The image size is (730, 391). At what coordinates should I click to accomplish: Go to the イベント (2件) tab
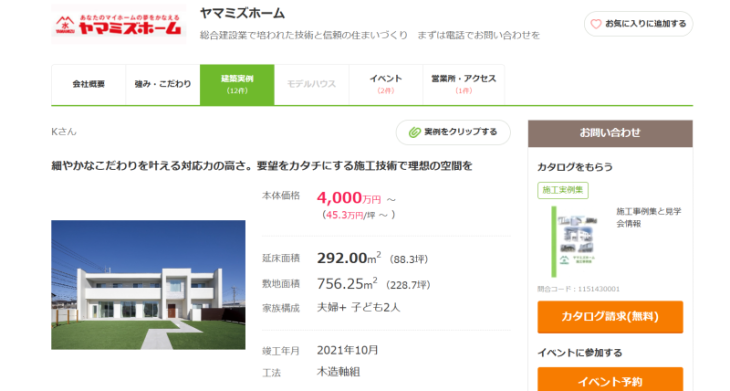click(386, 84)
